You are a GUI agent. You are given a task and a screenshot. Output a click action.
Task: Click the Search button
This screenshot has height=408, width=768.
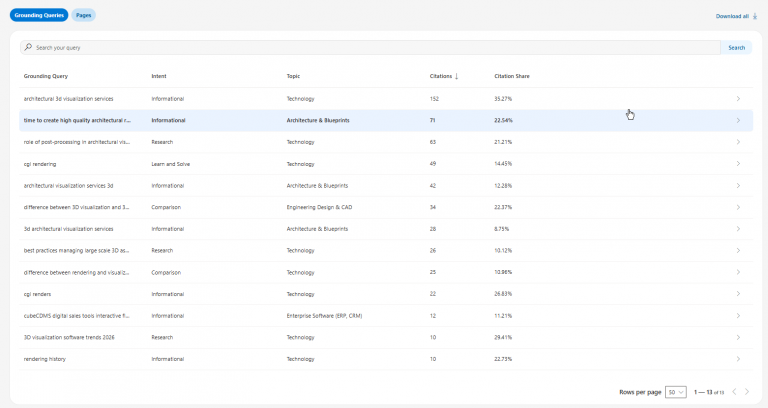click(x=736, y=48)
